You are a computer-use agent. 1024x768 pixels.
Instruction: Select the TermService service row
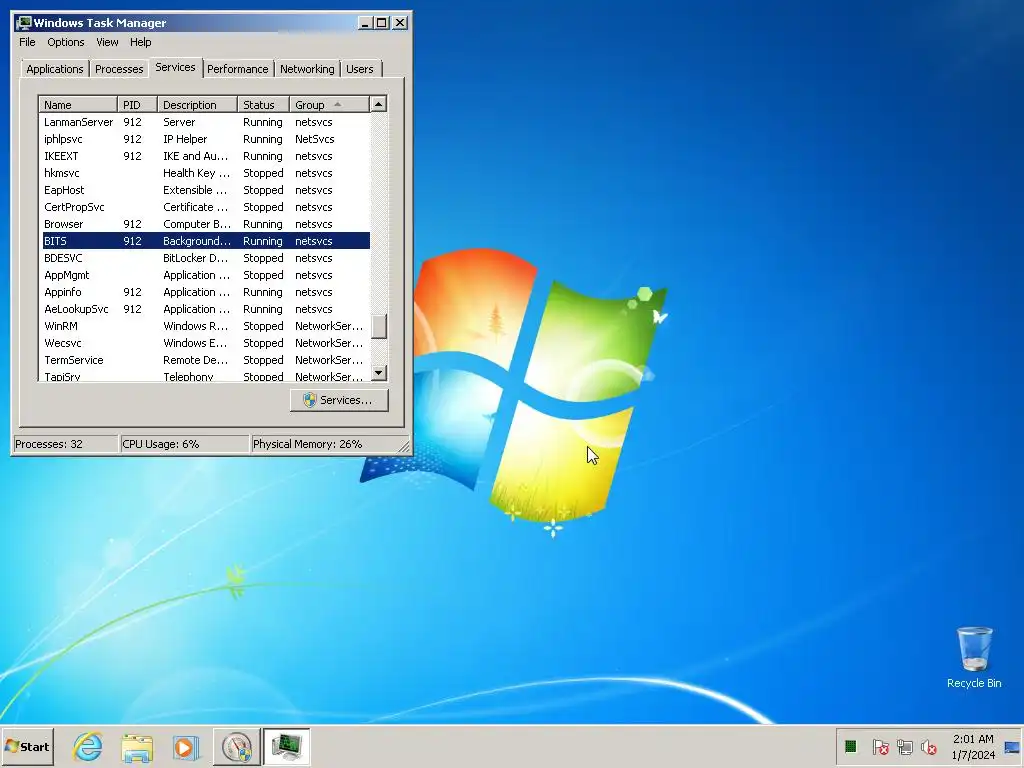point(206,360)
